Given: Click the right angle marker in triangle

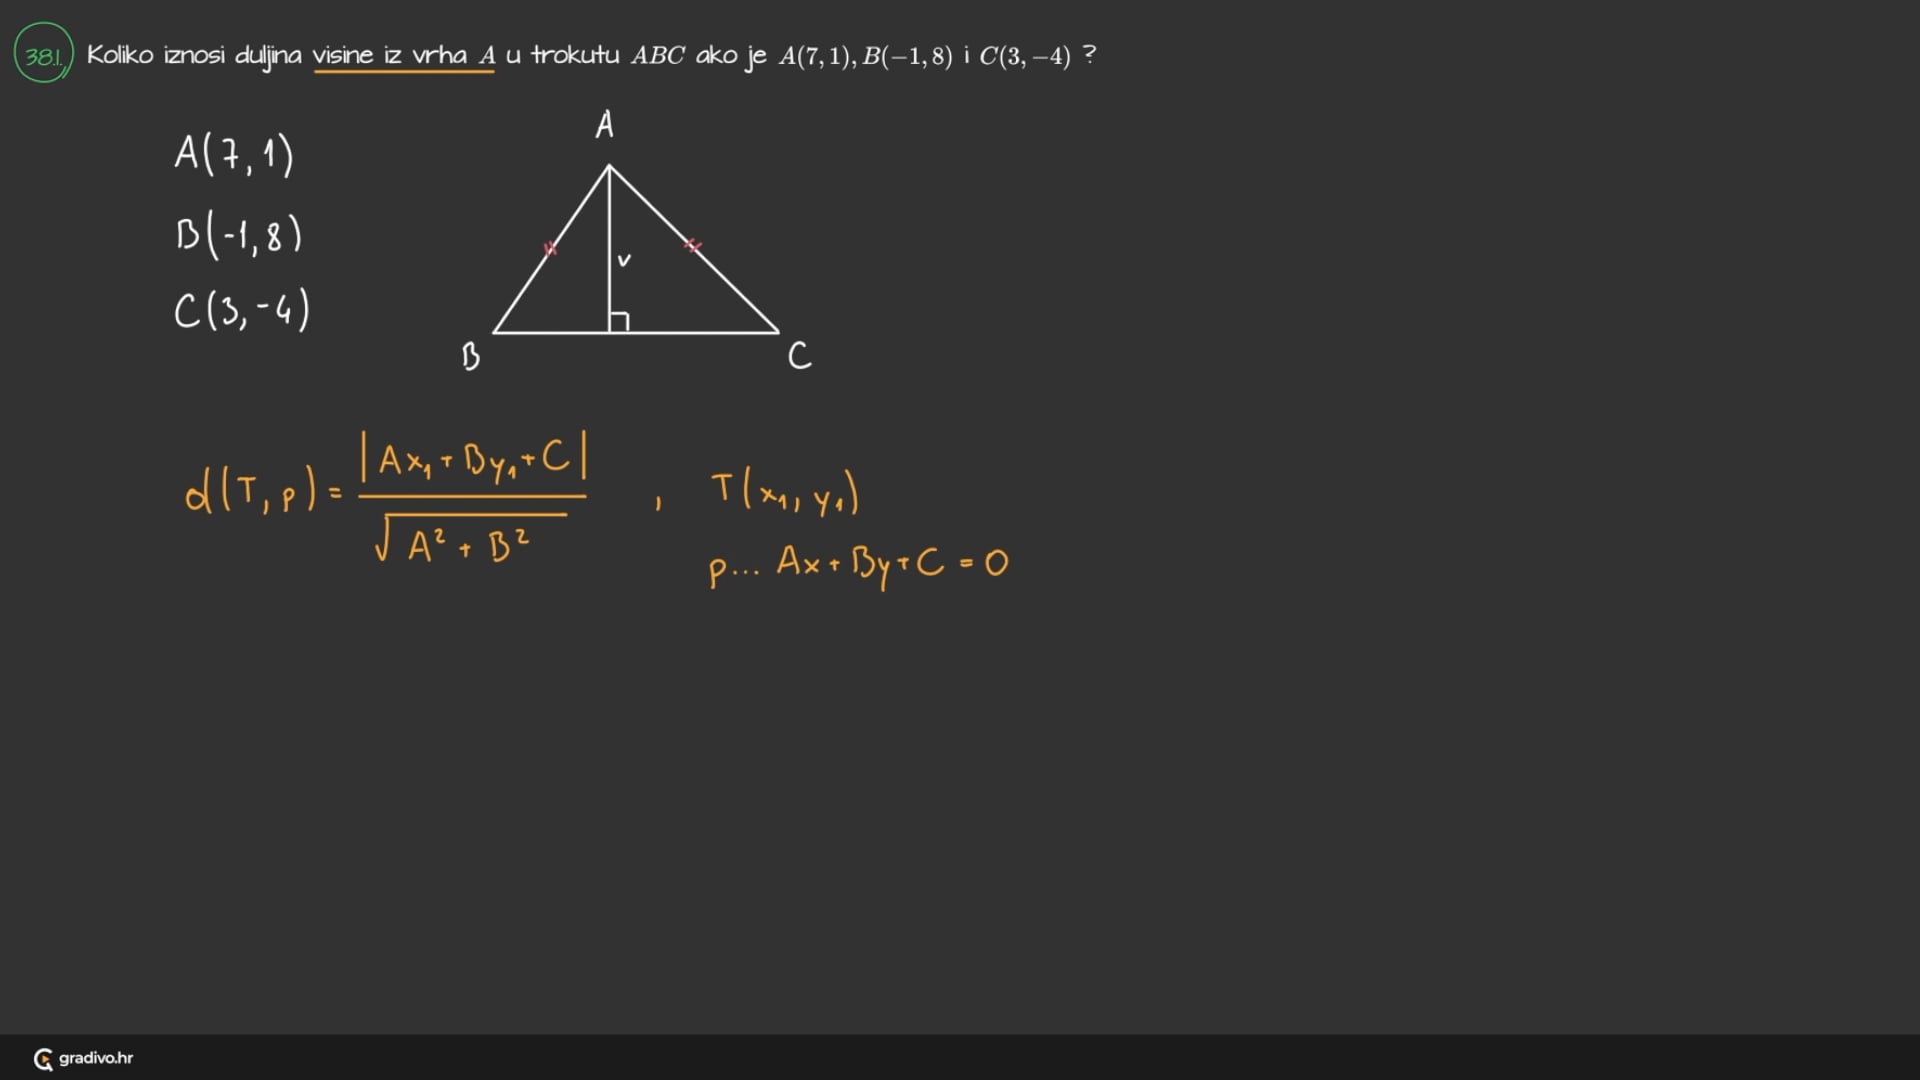Looking at the screenshot, I should pos(619,322).
